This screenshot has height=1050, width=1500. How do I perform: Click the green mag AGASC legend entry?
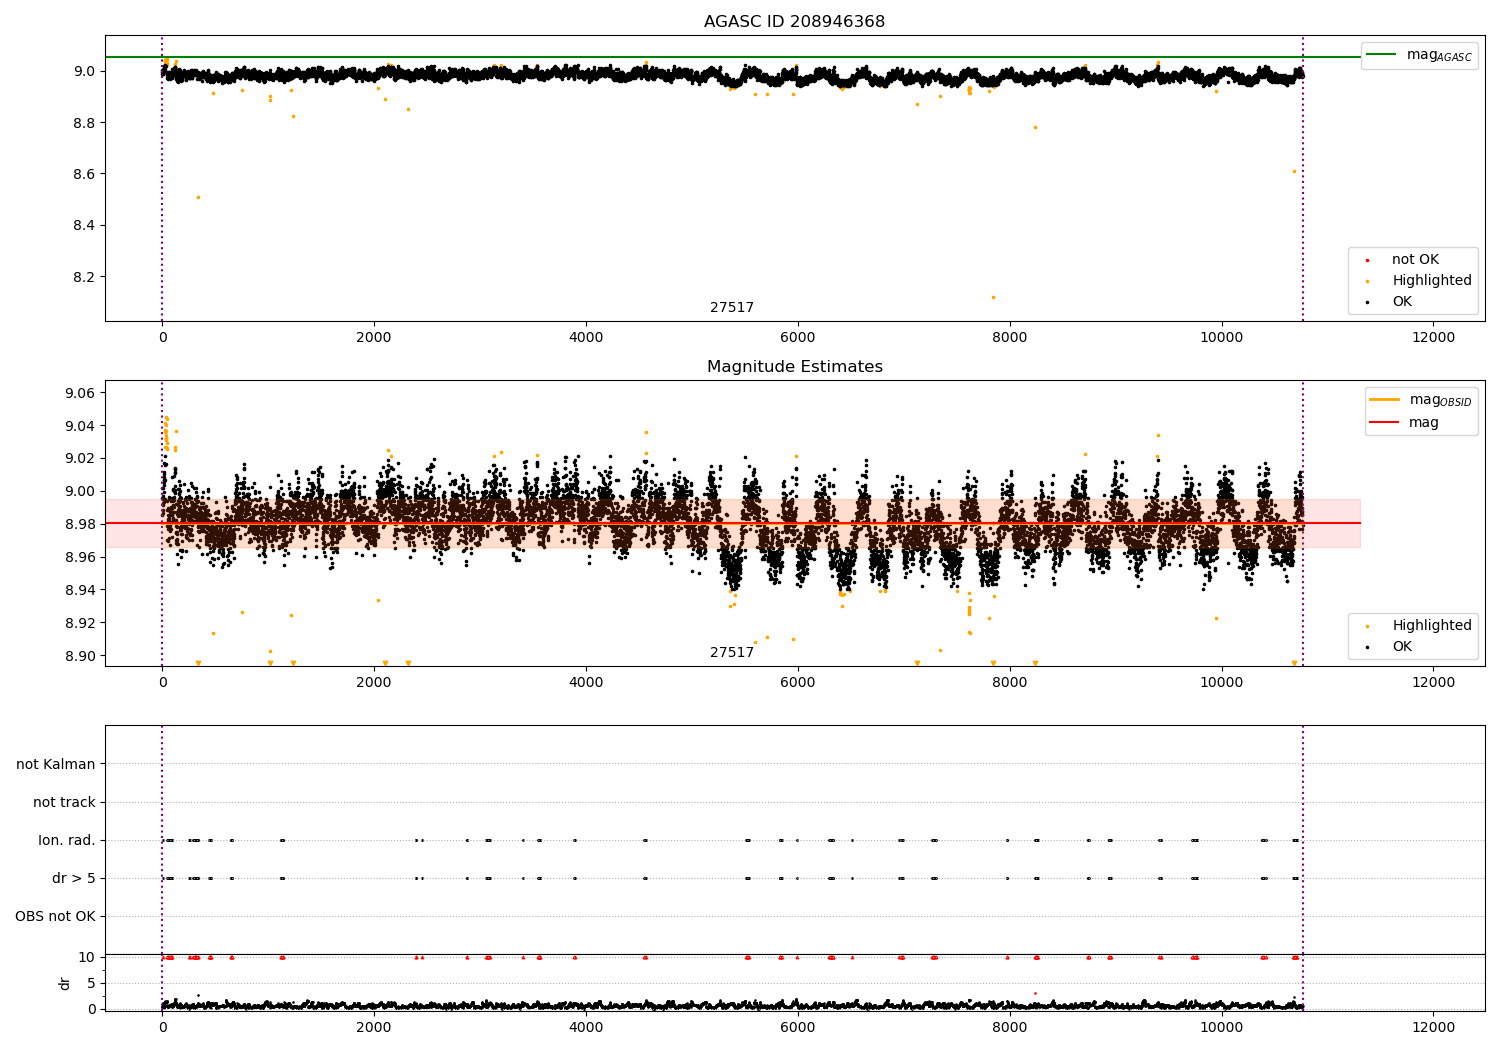[1419, 55]
